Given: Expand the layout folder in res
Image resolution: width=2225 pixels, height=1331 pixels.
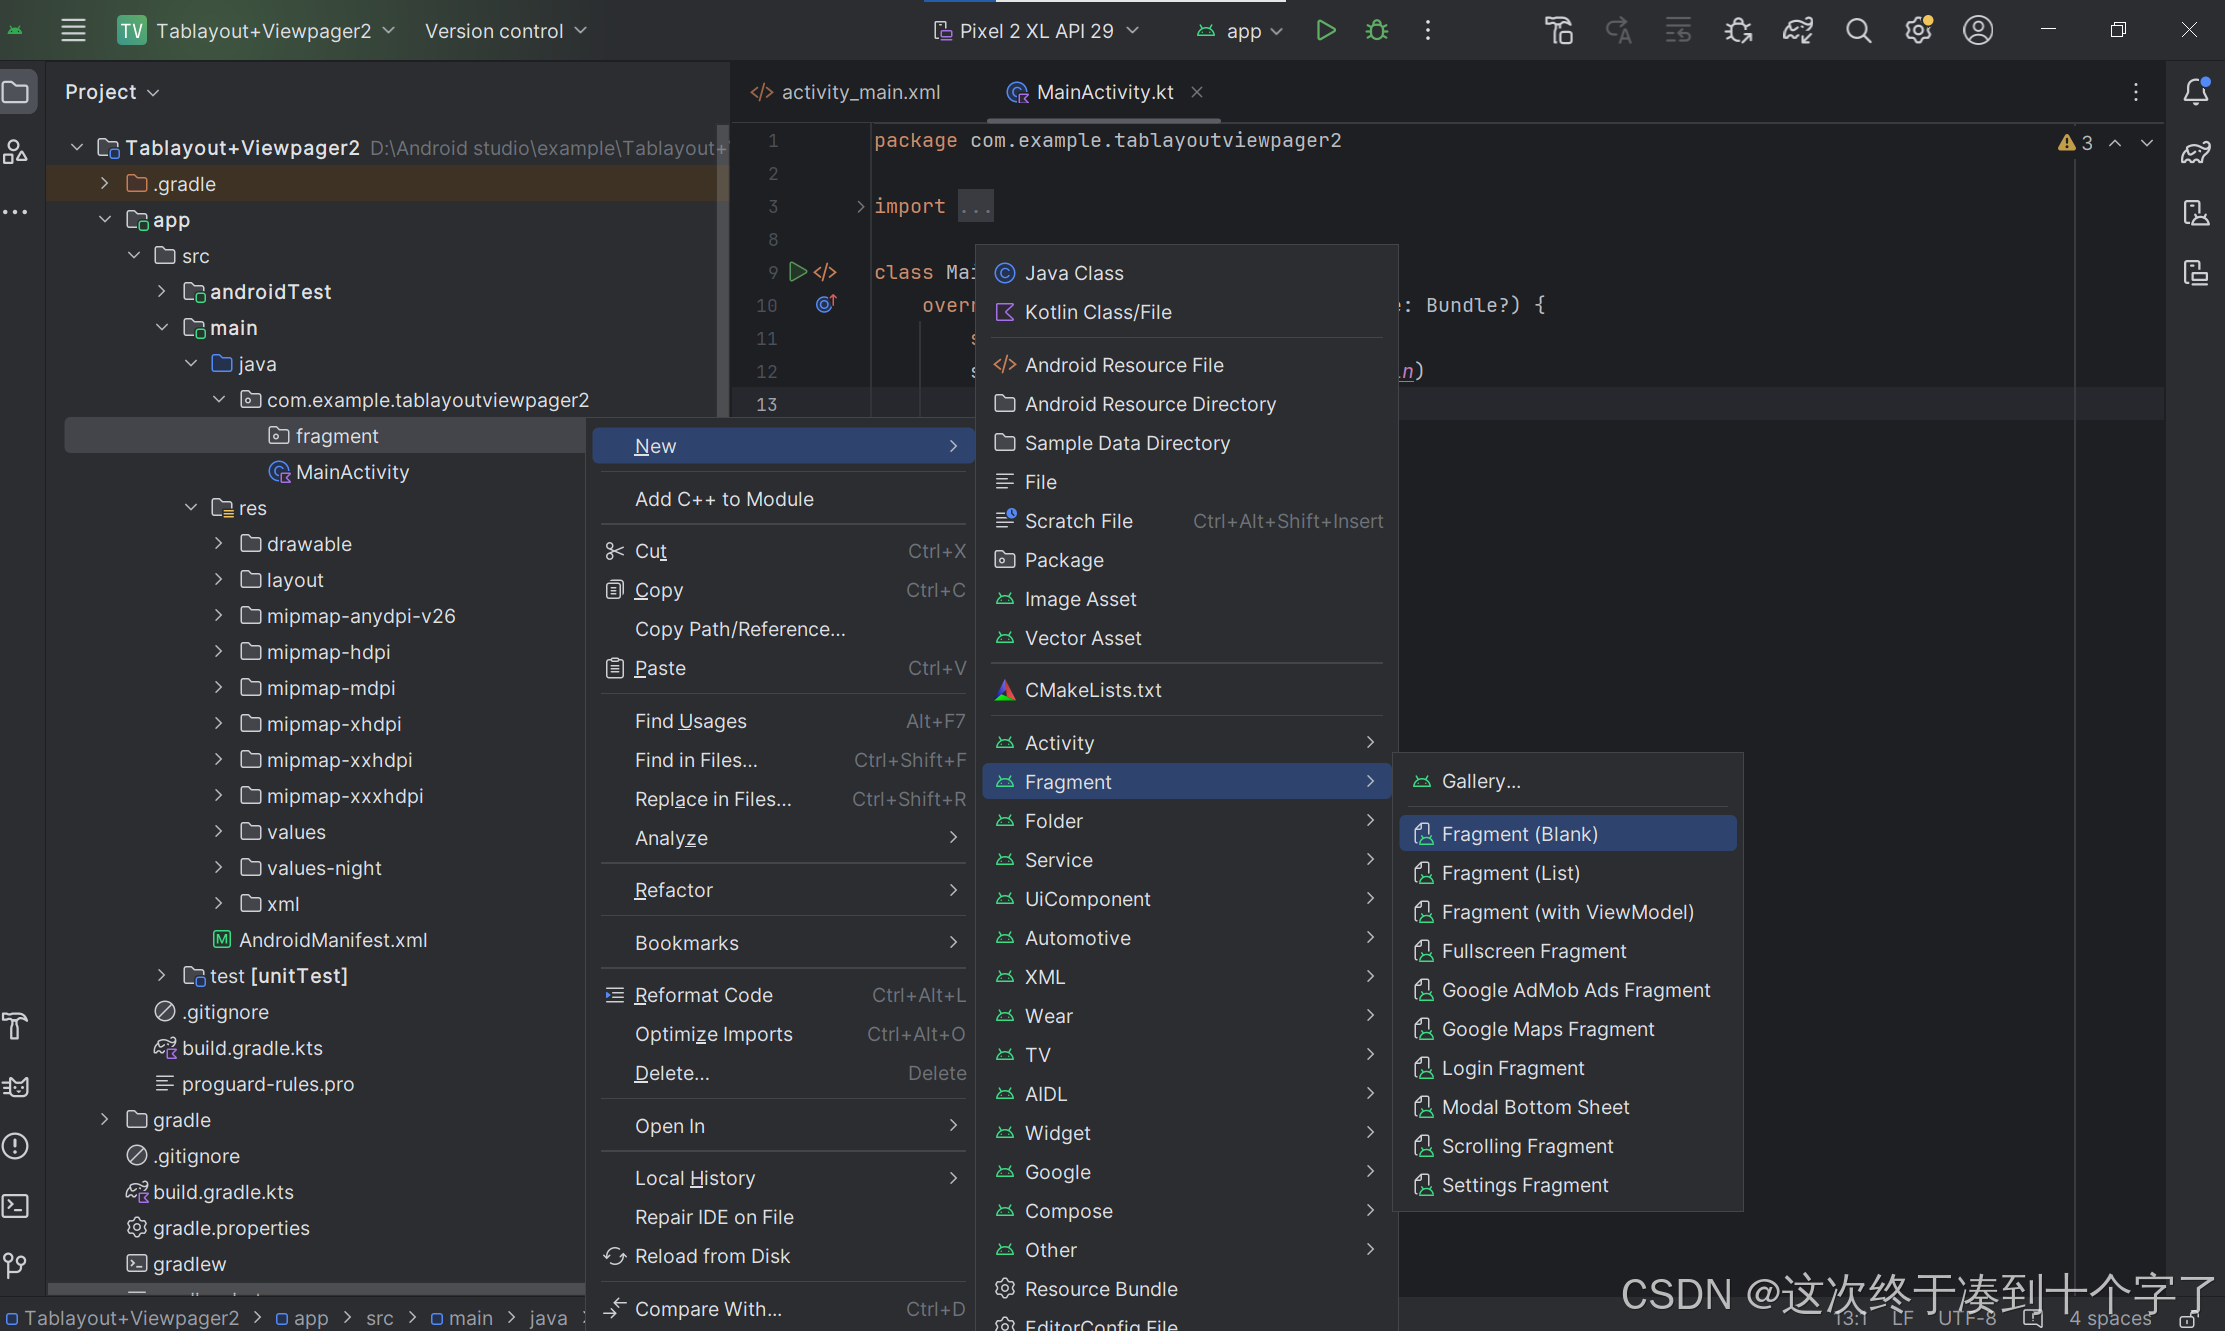Looking at the screenshot, I should click(x=219, y=580).
